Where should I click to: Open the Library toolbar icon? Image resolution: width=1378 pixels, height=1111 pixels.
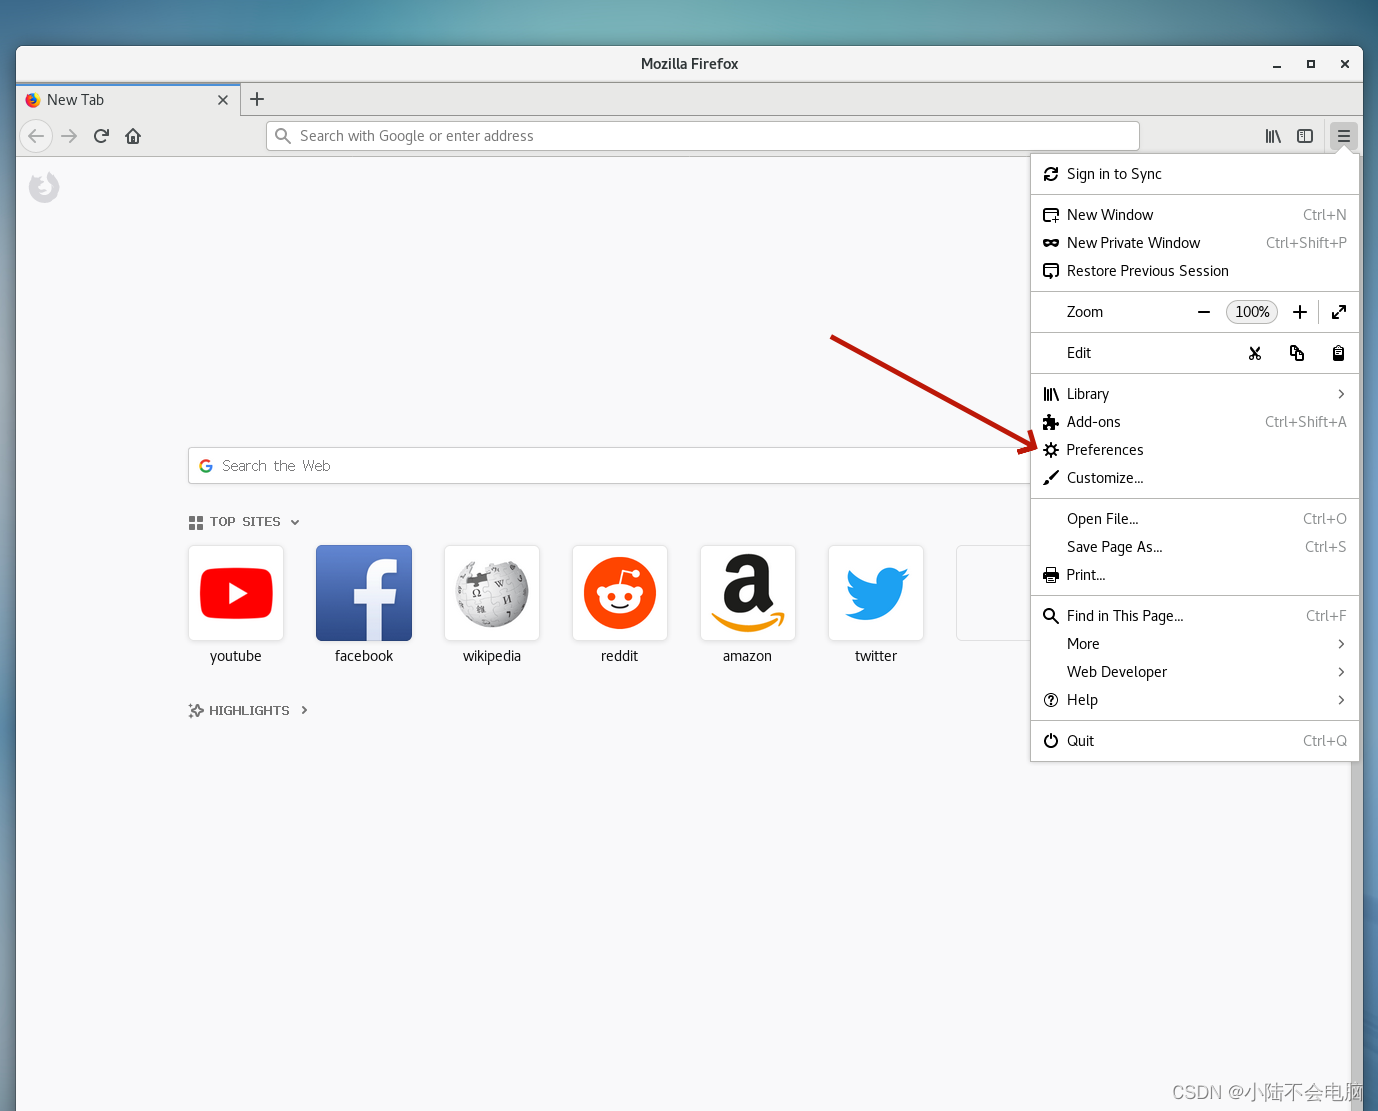[1272, 136]
